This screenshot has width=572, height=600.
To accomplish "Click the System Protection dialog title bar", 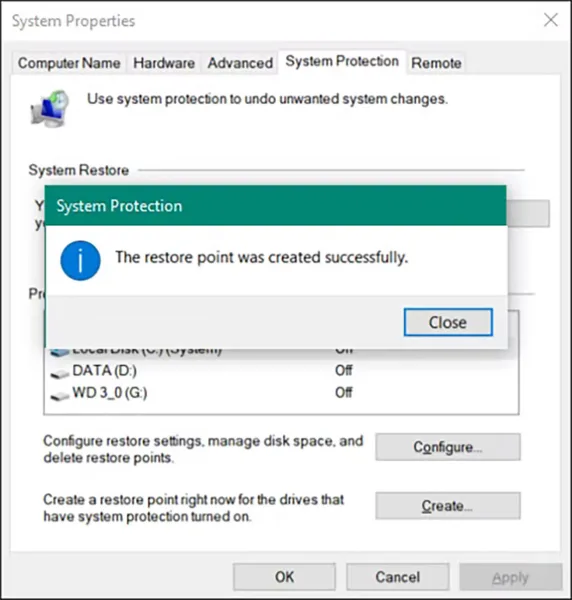I will tap(275, 205).
